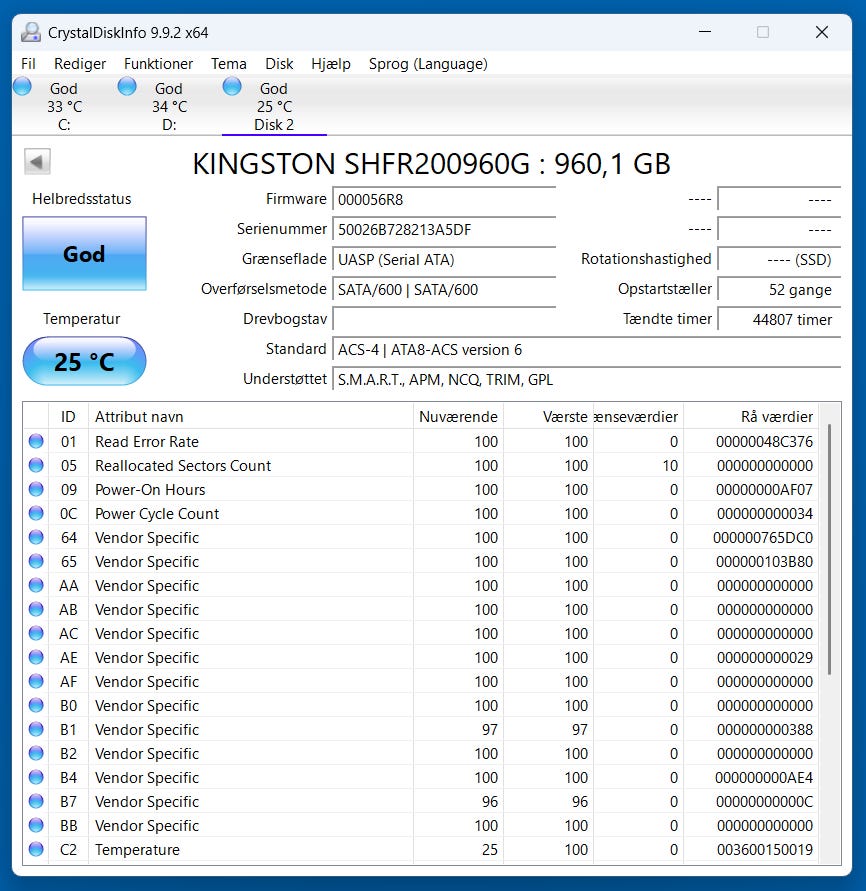866x891 pixels.
Task: Click status orb for attribute ID AE
Action: [36, 657]
